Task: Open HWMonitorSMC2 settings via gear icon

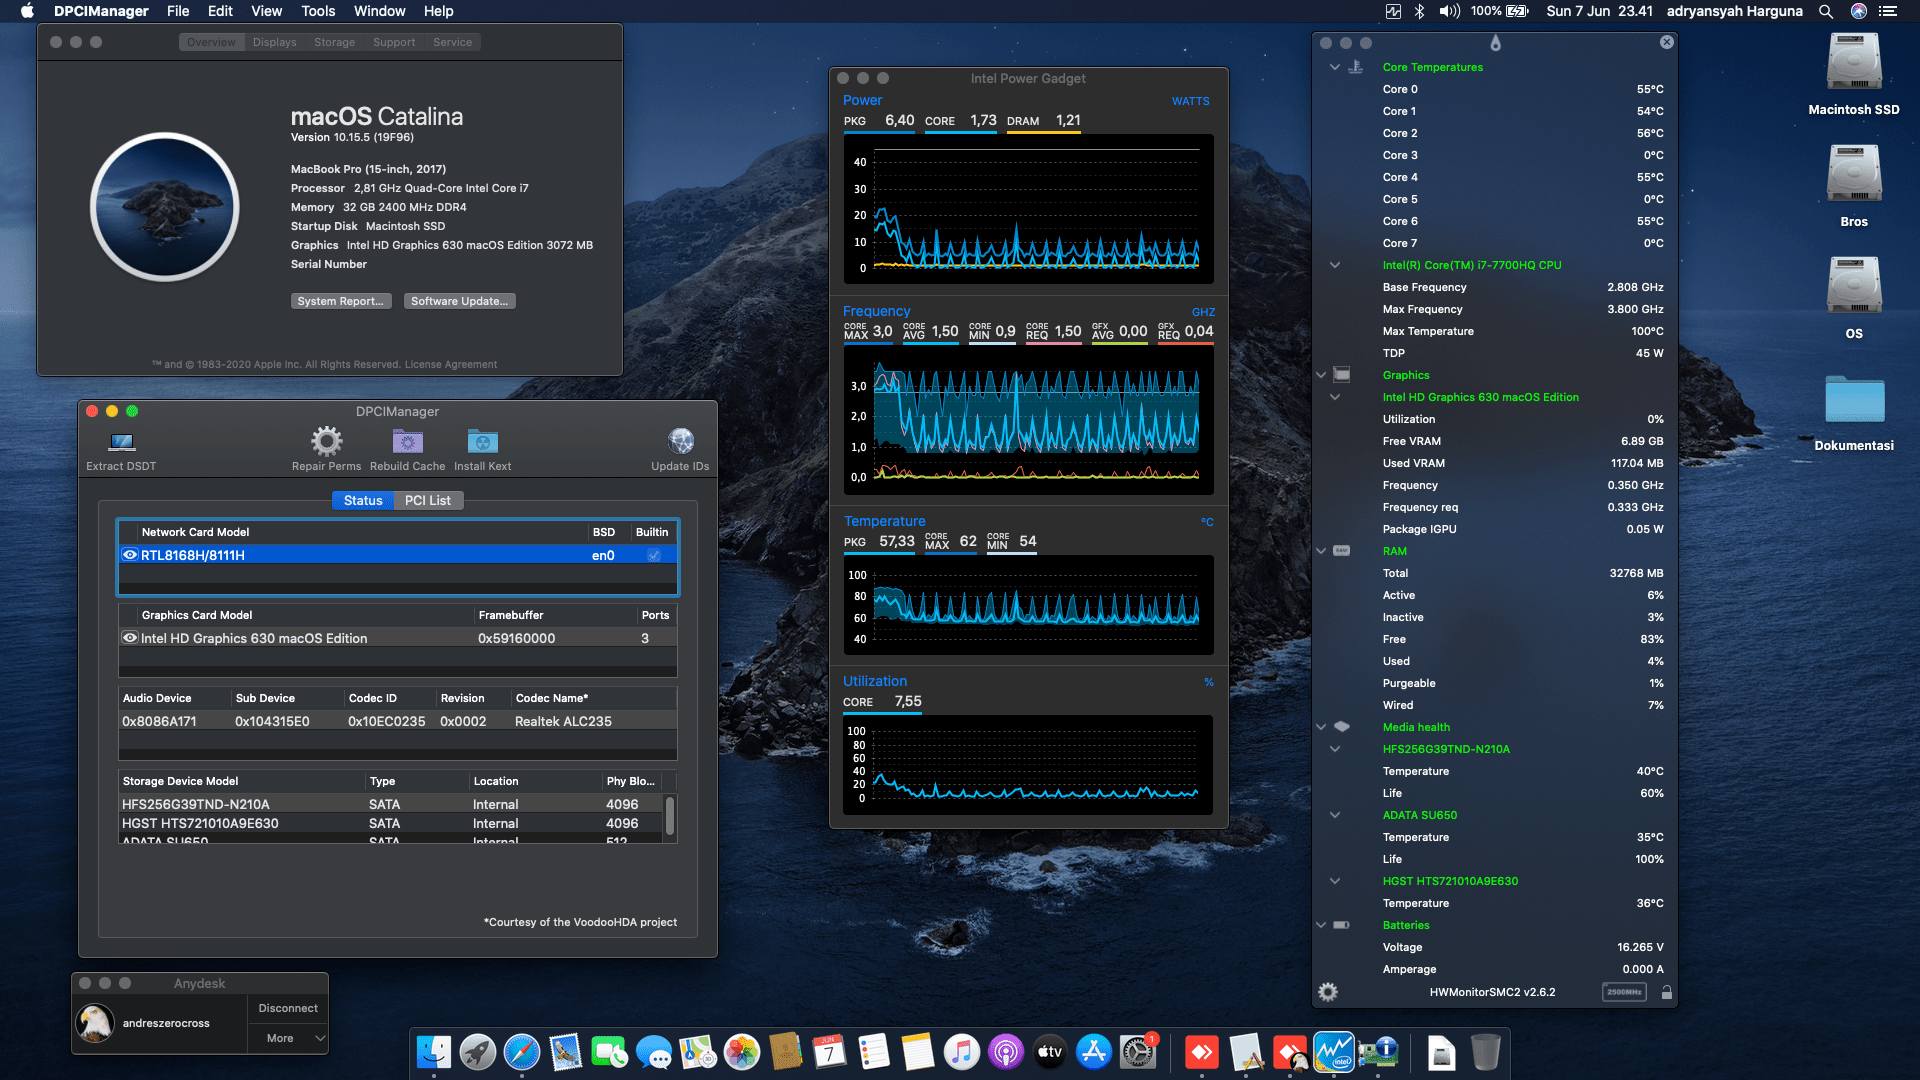Action: tap(1327, 991)
